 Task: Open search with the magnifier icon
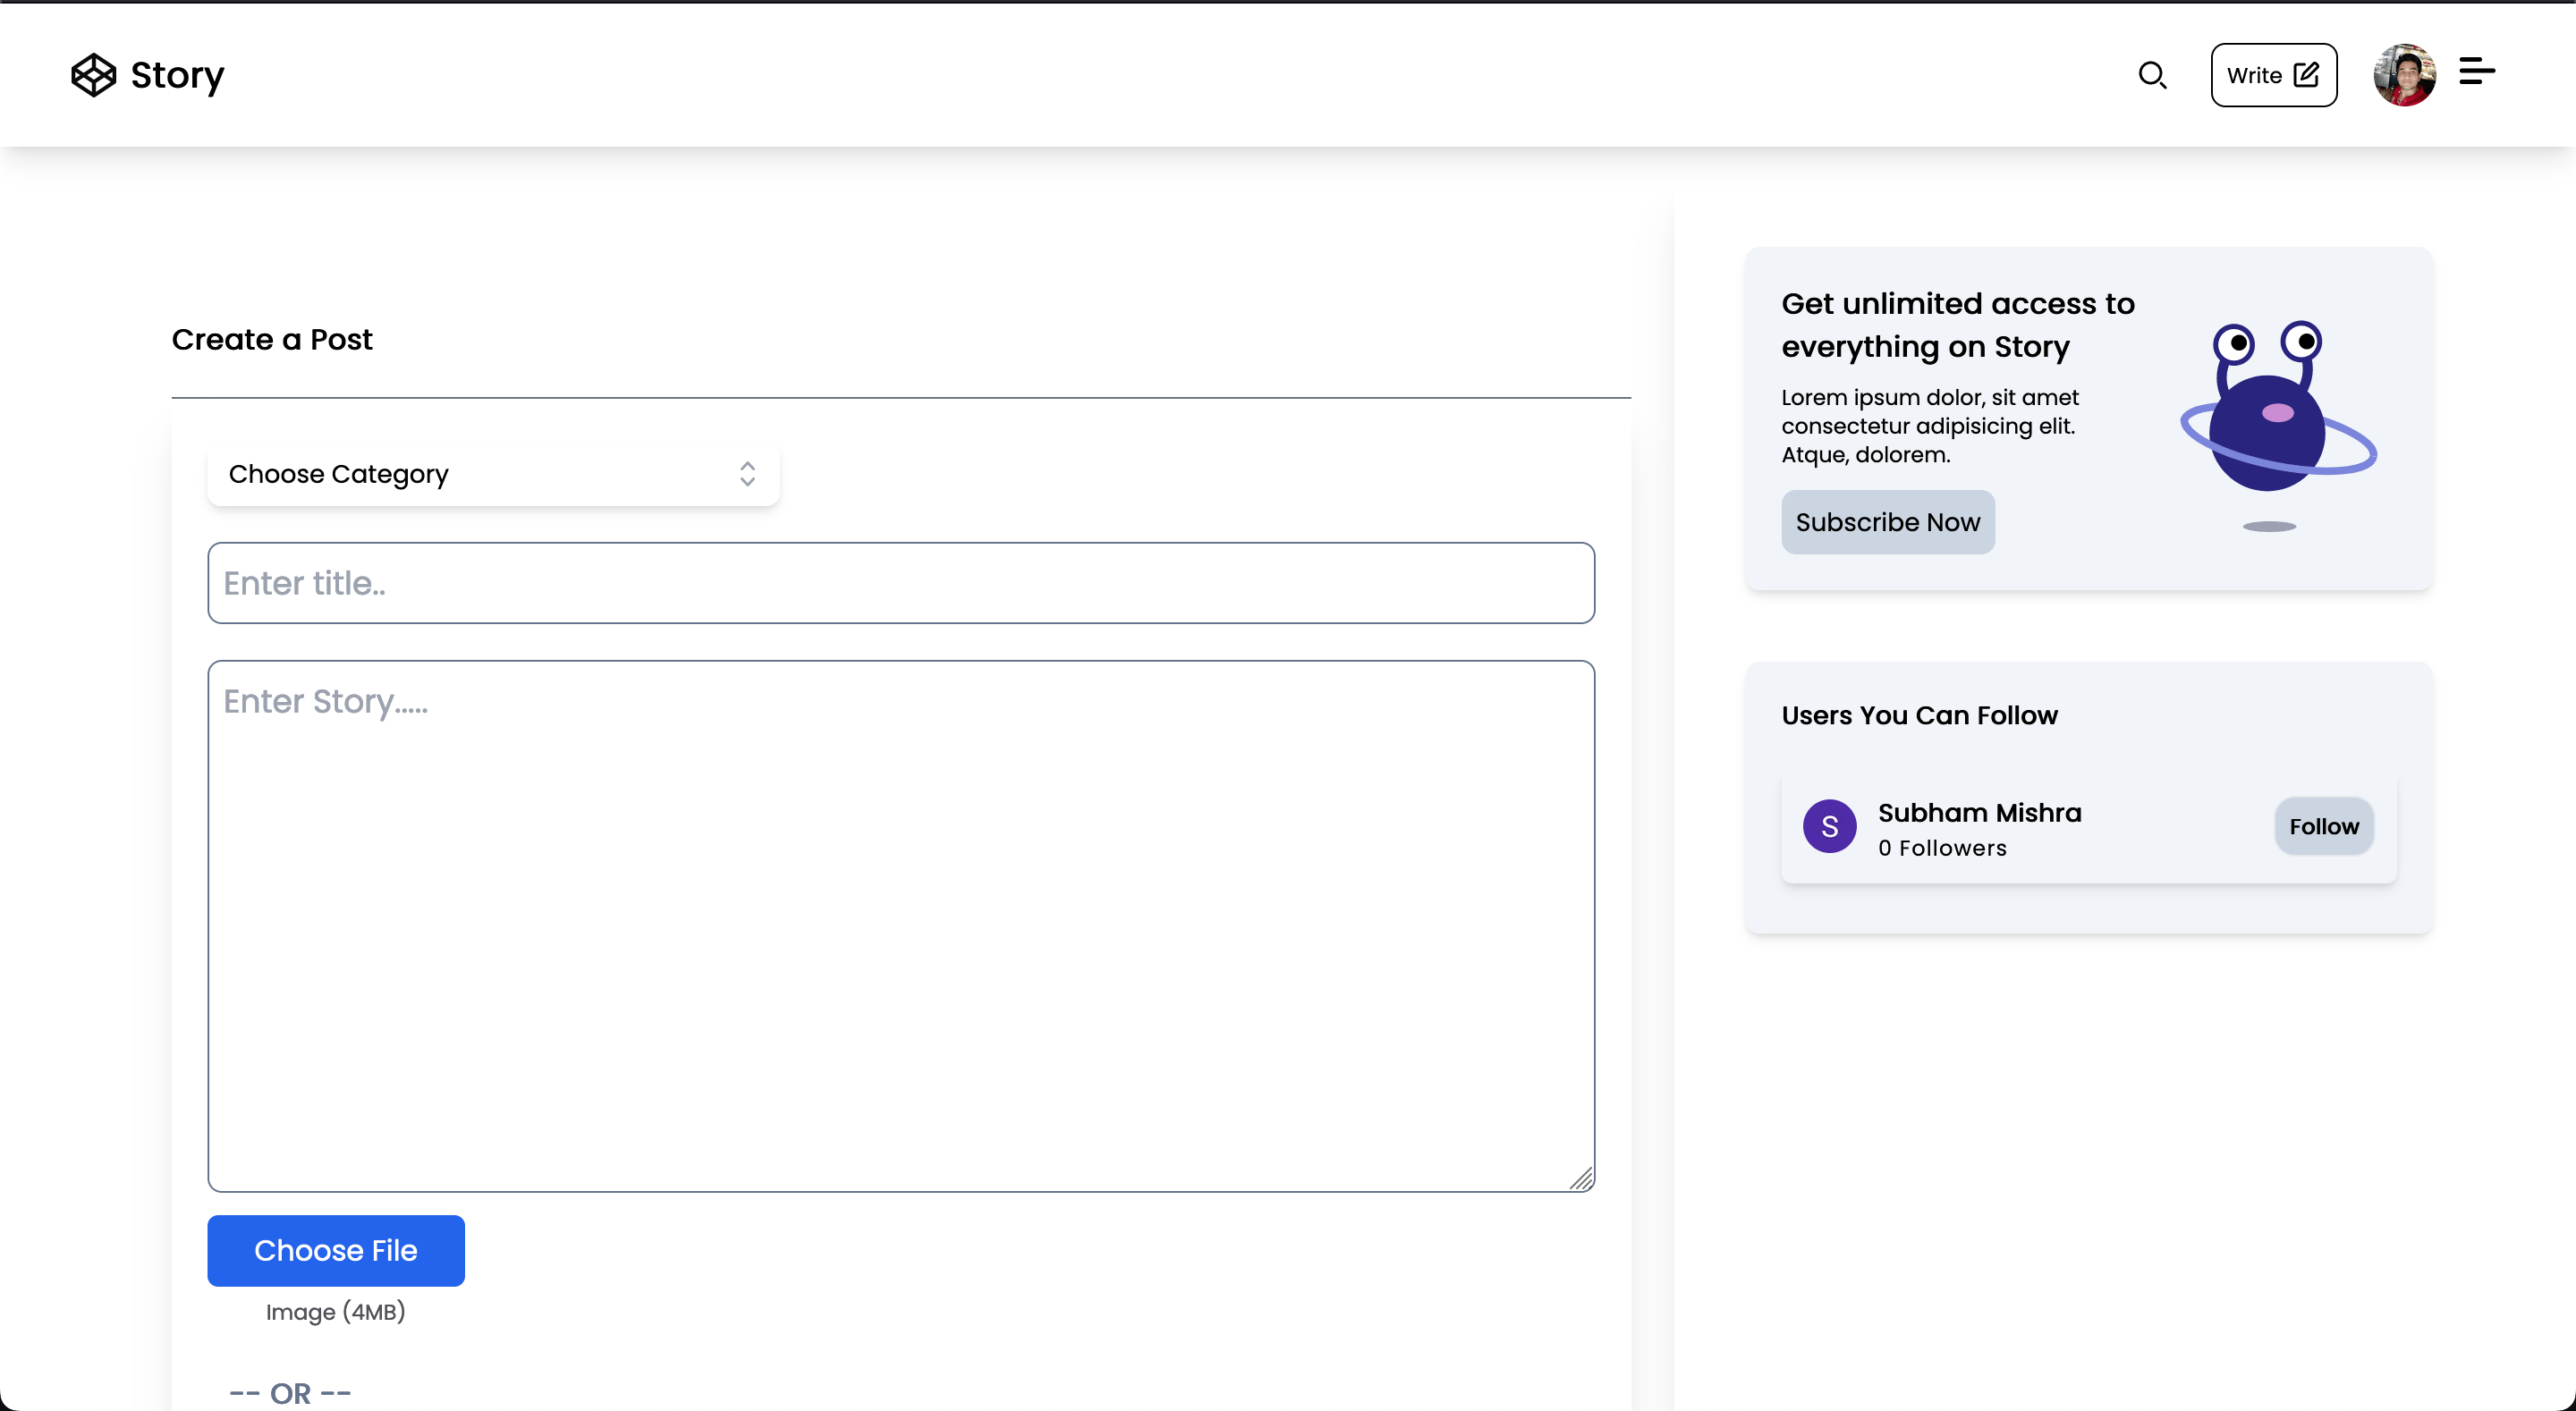2152,75
